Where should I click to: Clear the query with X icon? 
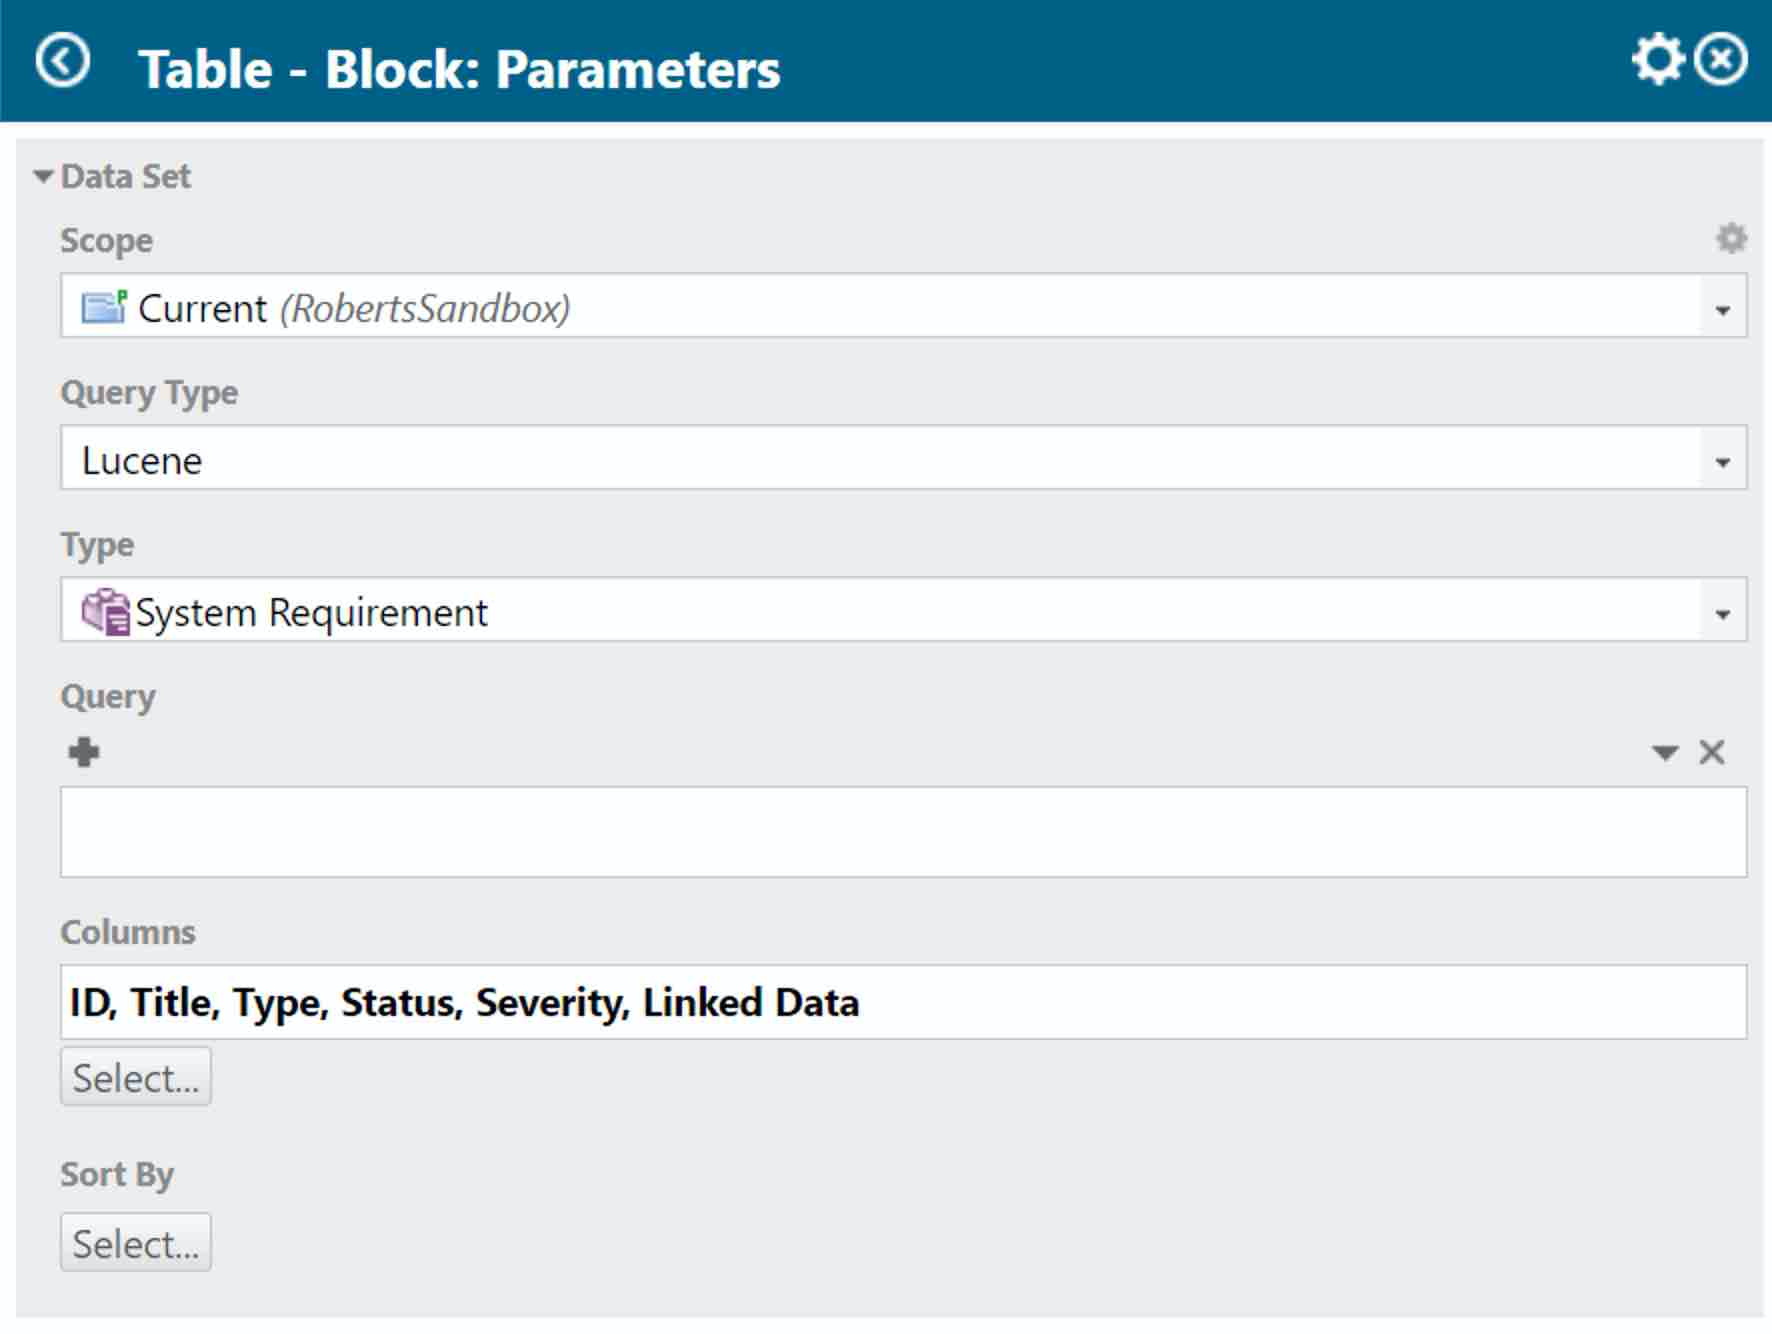pos(1712,752)
